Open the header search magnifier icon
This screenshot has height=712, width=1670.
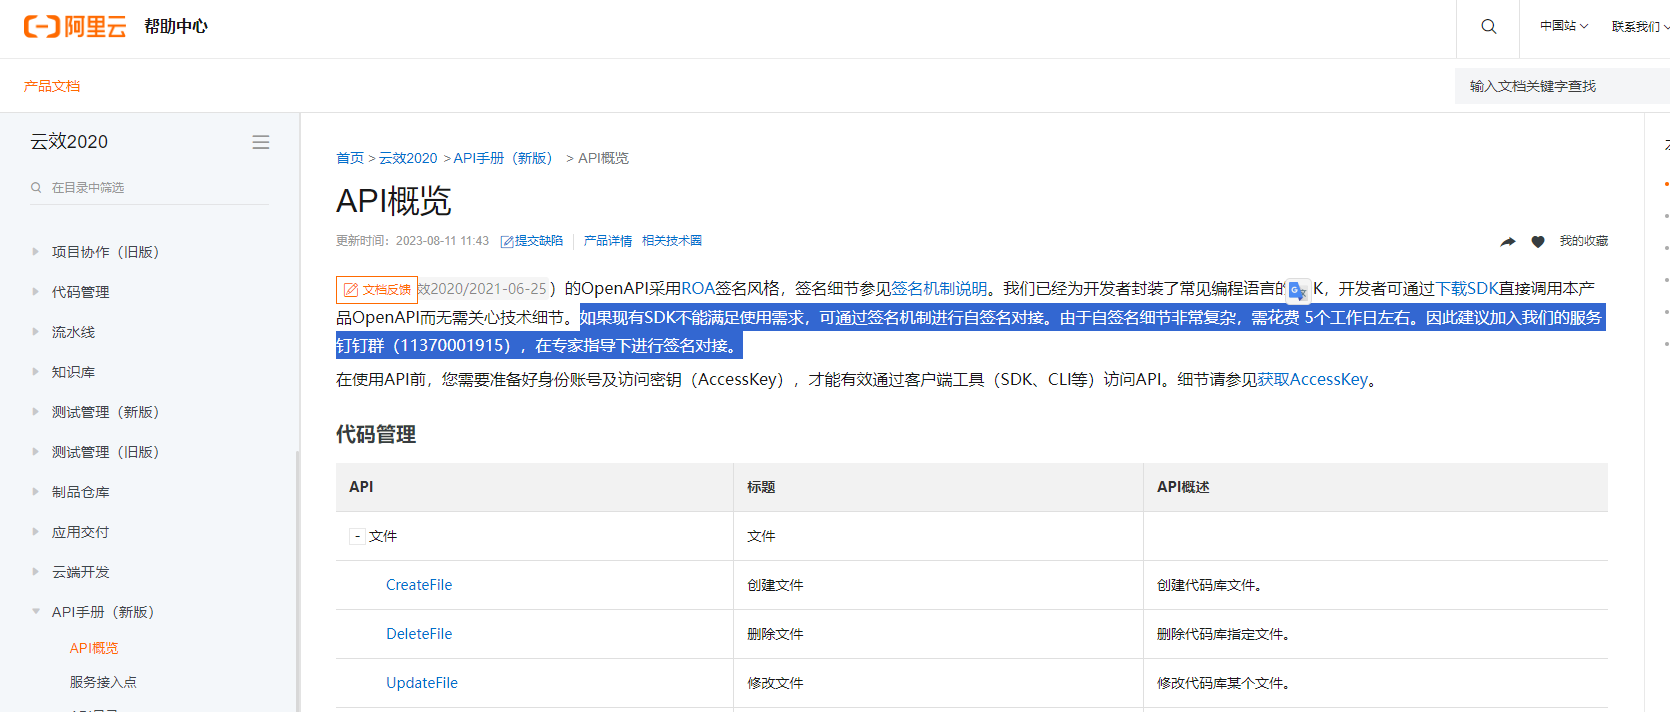(1488, 27)
